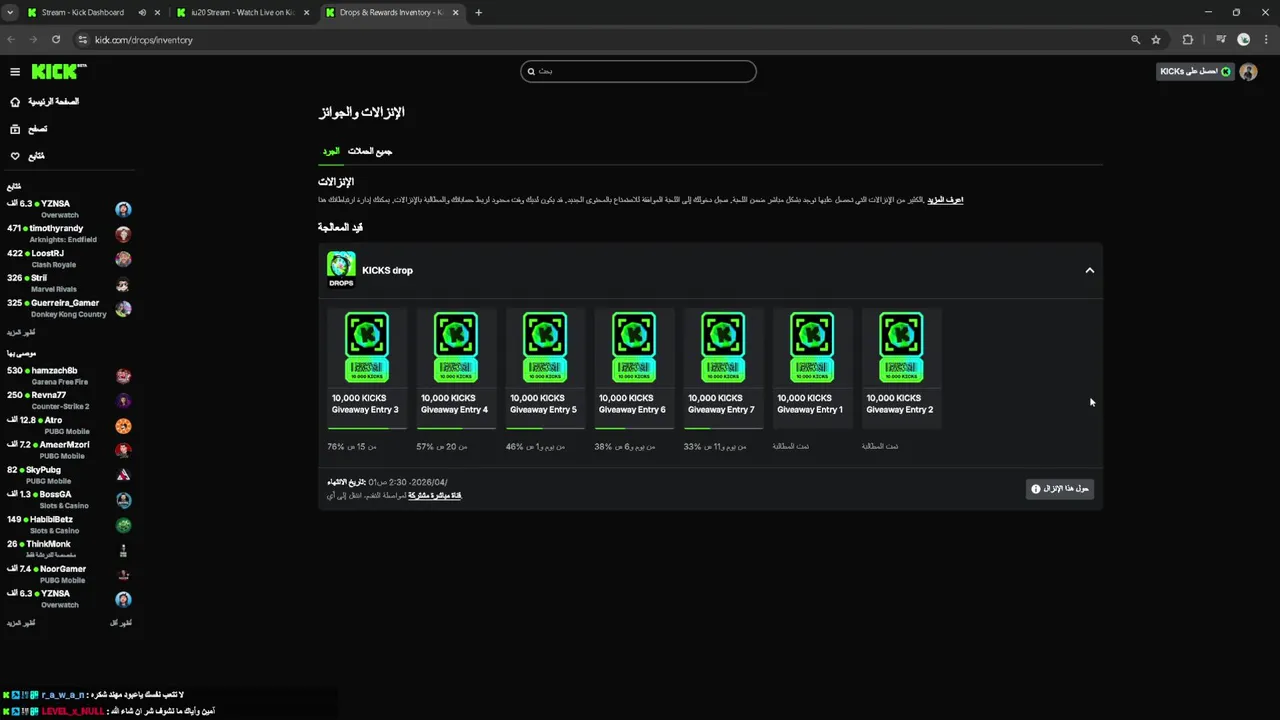Open LoostRJ channel avatar
This screenshot has height=720, width=1280.
pyautogui.click(x=123, y=259)
